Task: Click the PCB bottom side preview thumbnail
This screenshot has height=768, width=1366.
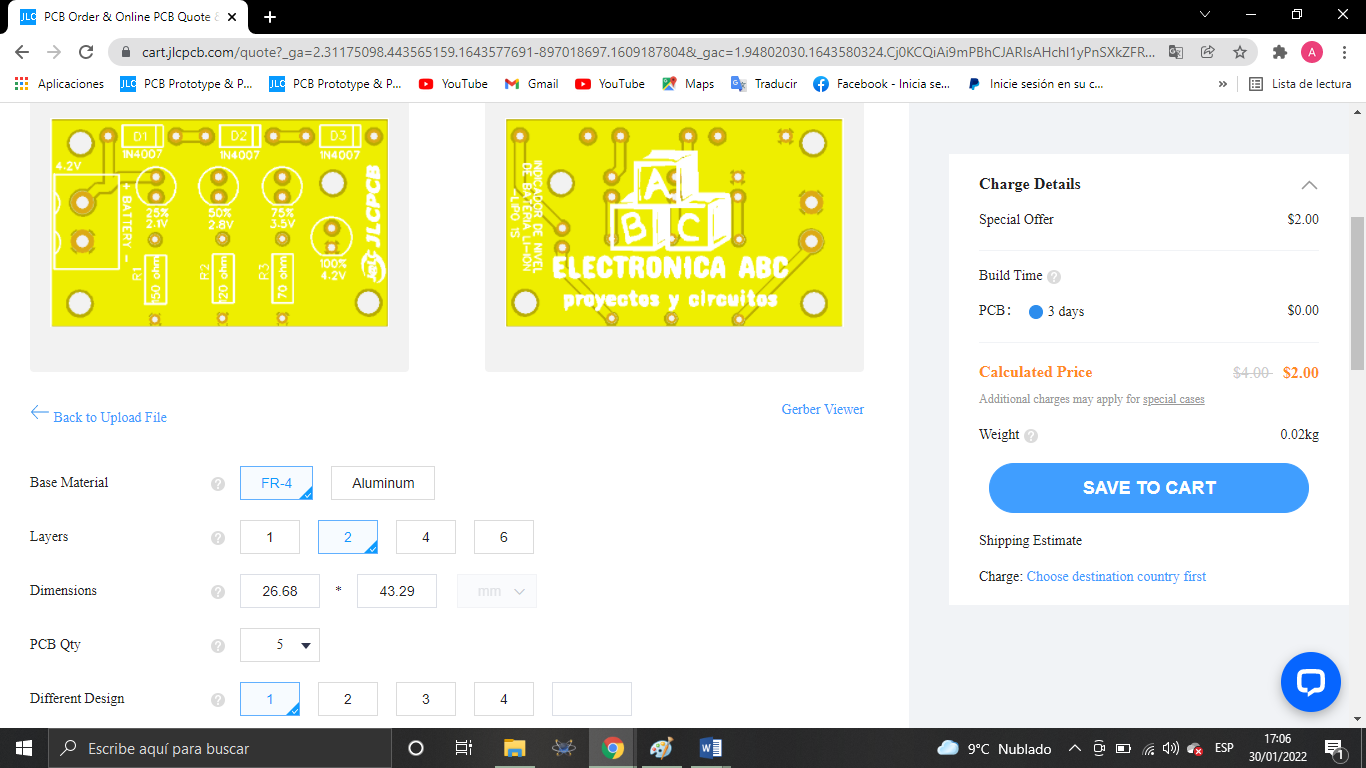Action: 674,222
